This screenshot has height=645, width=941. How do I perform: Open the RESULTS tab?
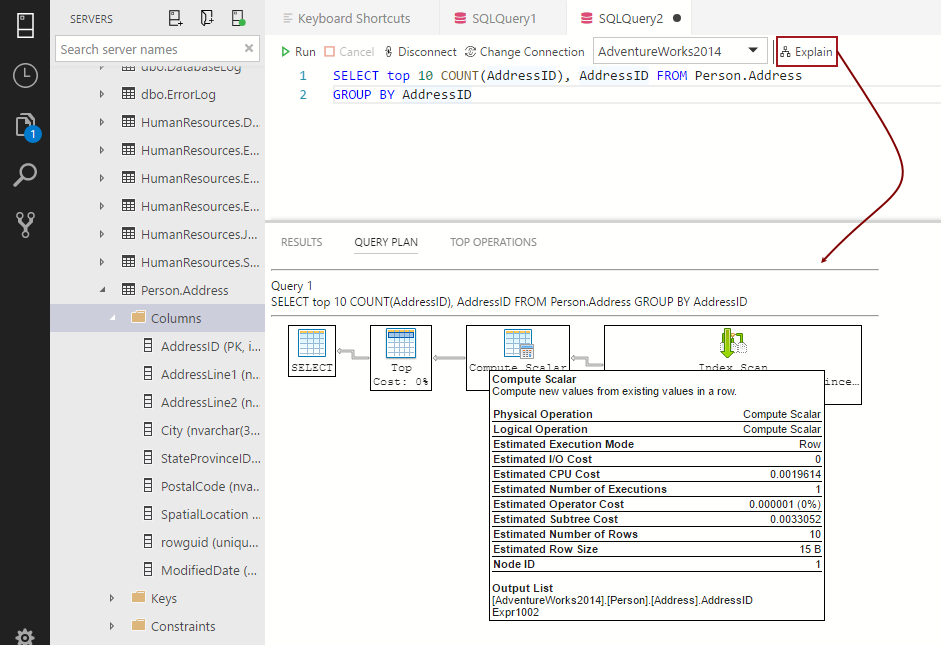click(301, 242)
